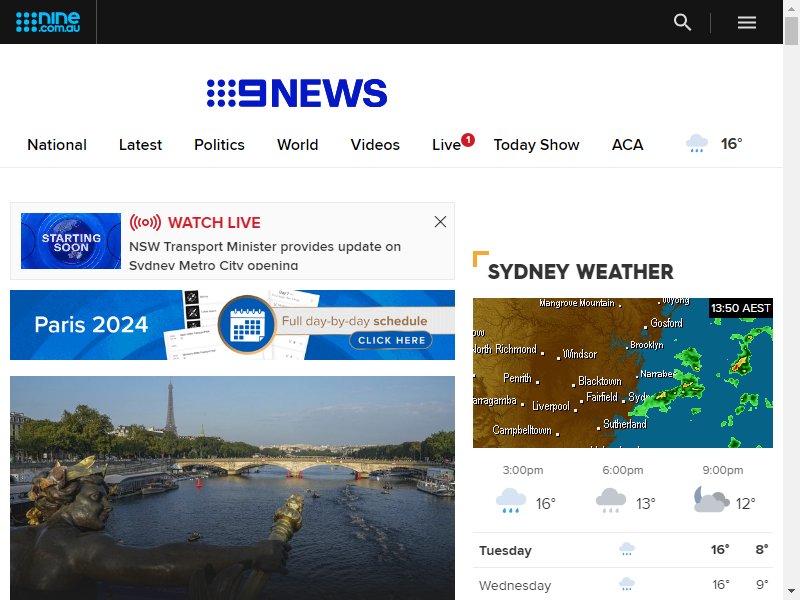This screenshot has width=800, height=600.
Task: Click the Watch Live broadcast signal icon
Action: (145, 222)
